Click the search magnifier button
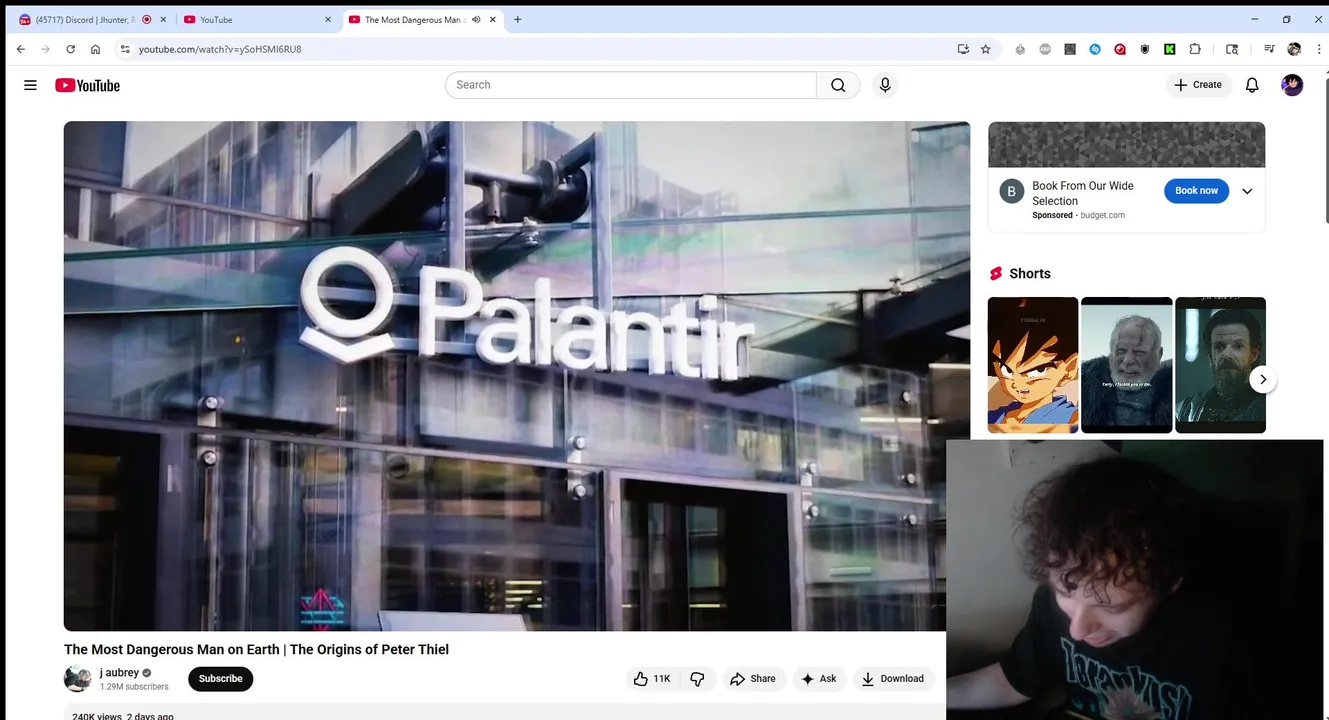 coord(838,85)
